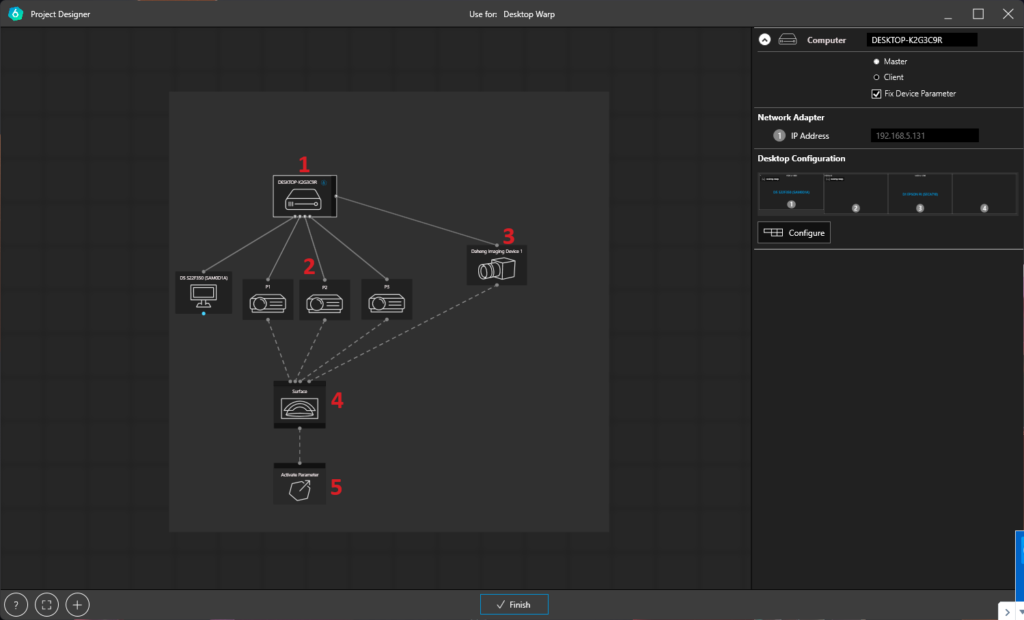The width and height of the screenshot is (1024, 620).
Task: Select the P3 projector node
Action: coord(386,301)
